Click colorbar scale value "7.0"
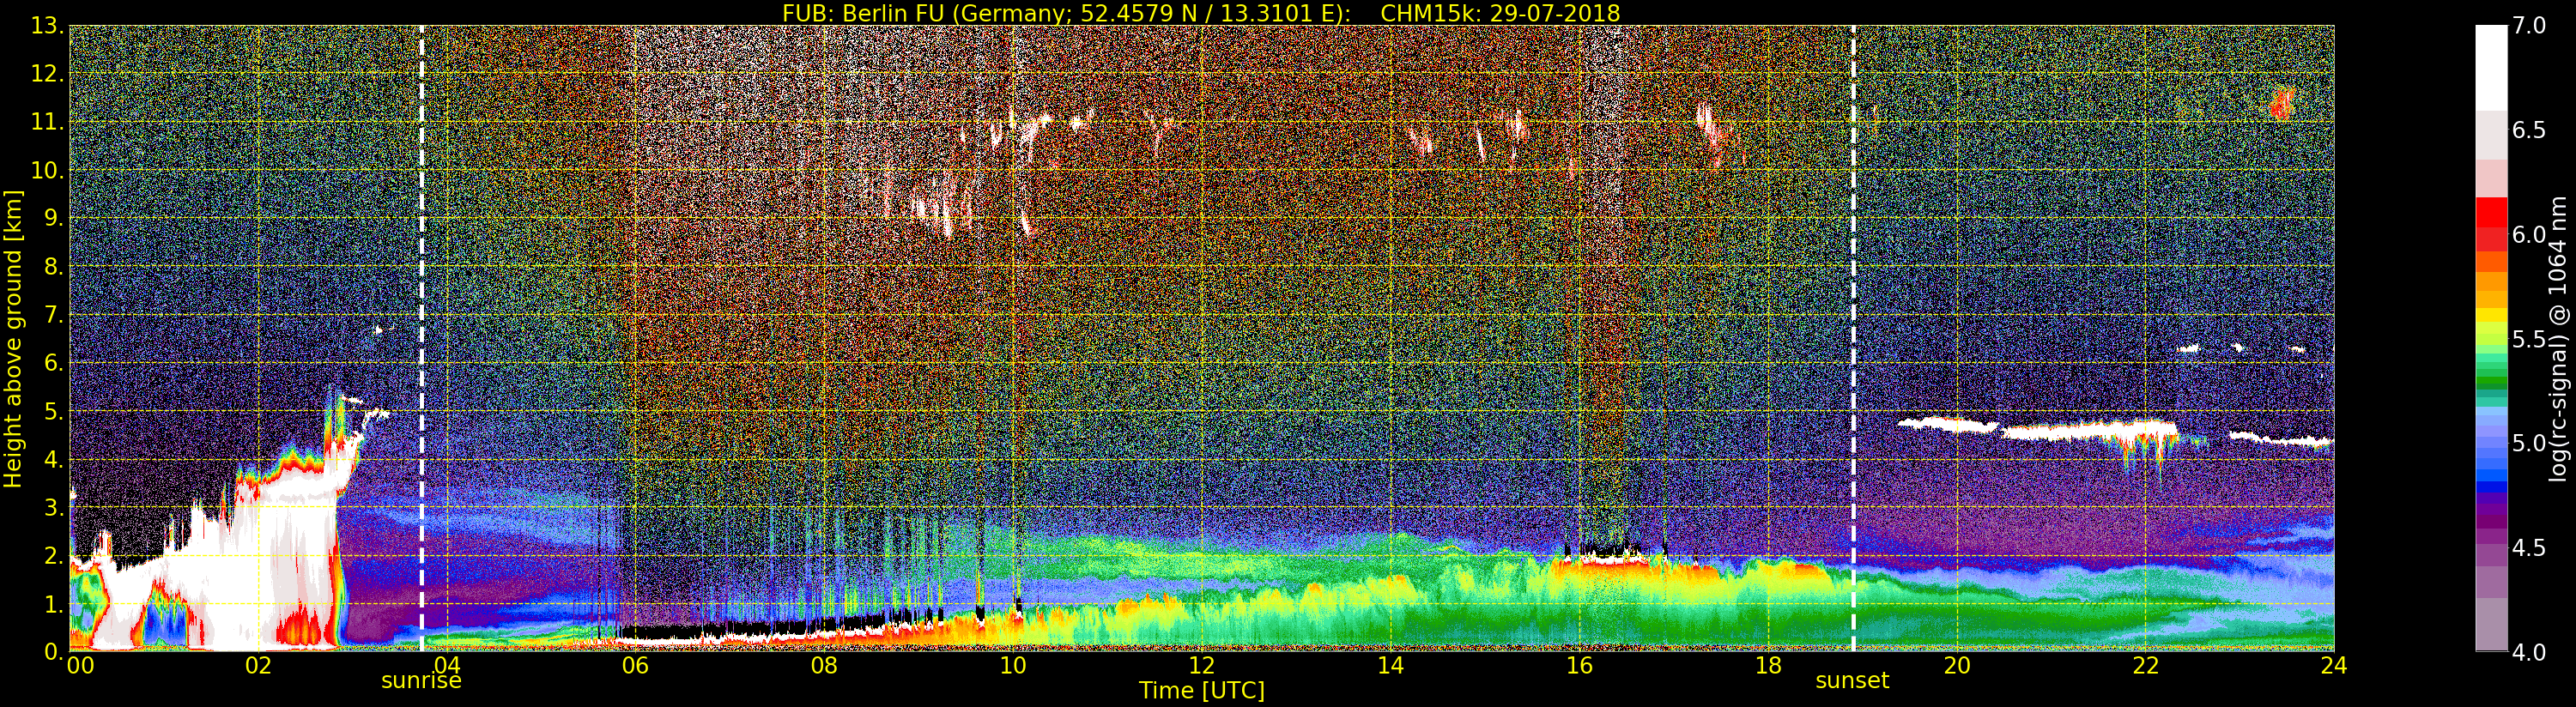The height and width of the screenshot is (707, 2576). (x=2529, y=26)
